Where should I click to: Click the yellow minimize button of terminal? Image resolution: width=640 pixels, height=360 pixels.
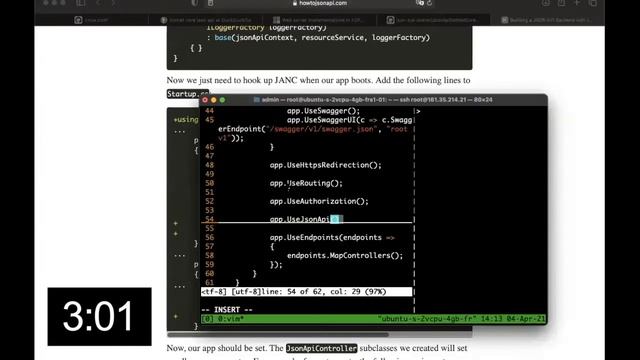(213, 100)
